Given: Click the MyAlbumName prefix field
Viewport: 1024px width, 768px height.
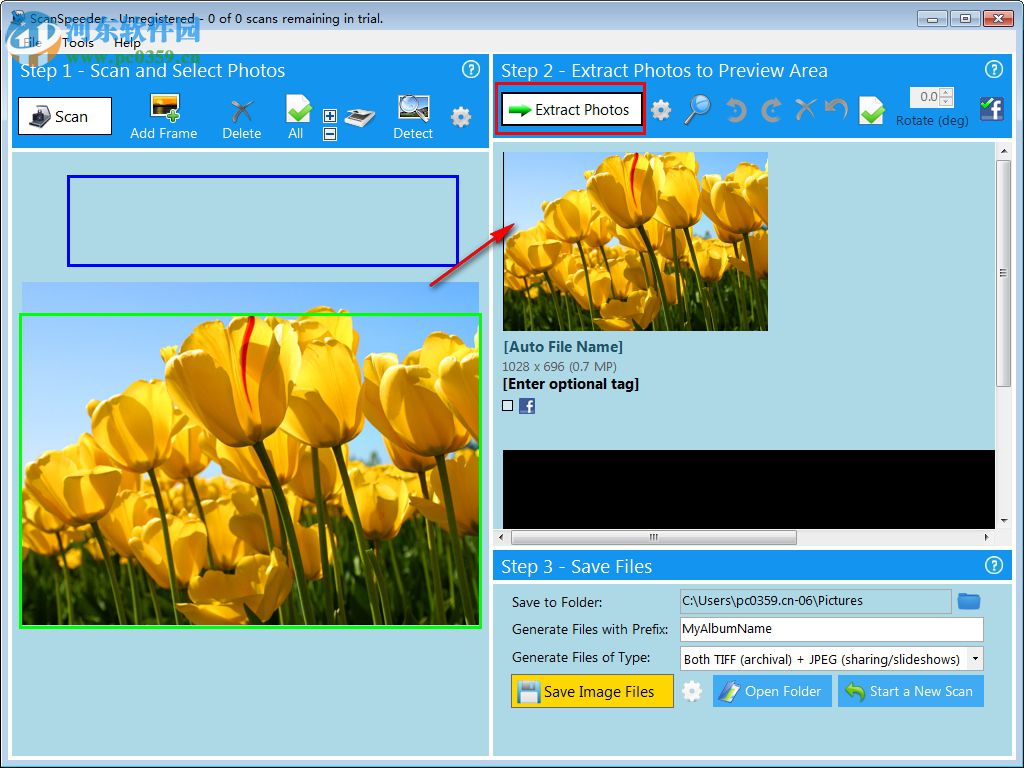Looking at the screenshot, I should 831,629.
